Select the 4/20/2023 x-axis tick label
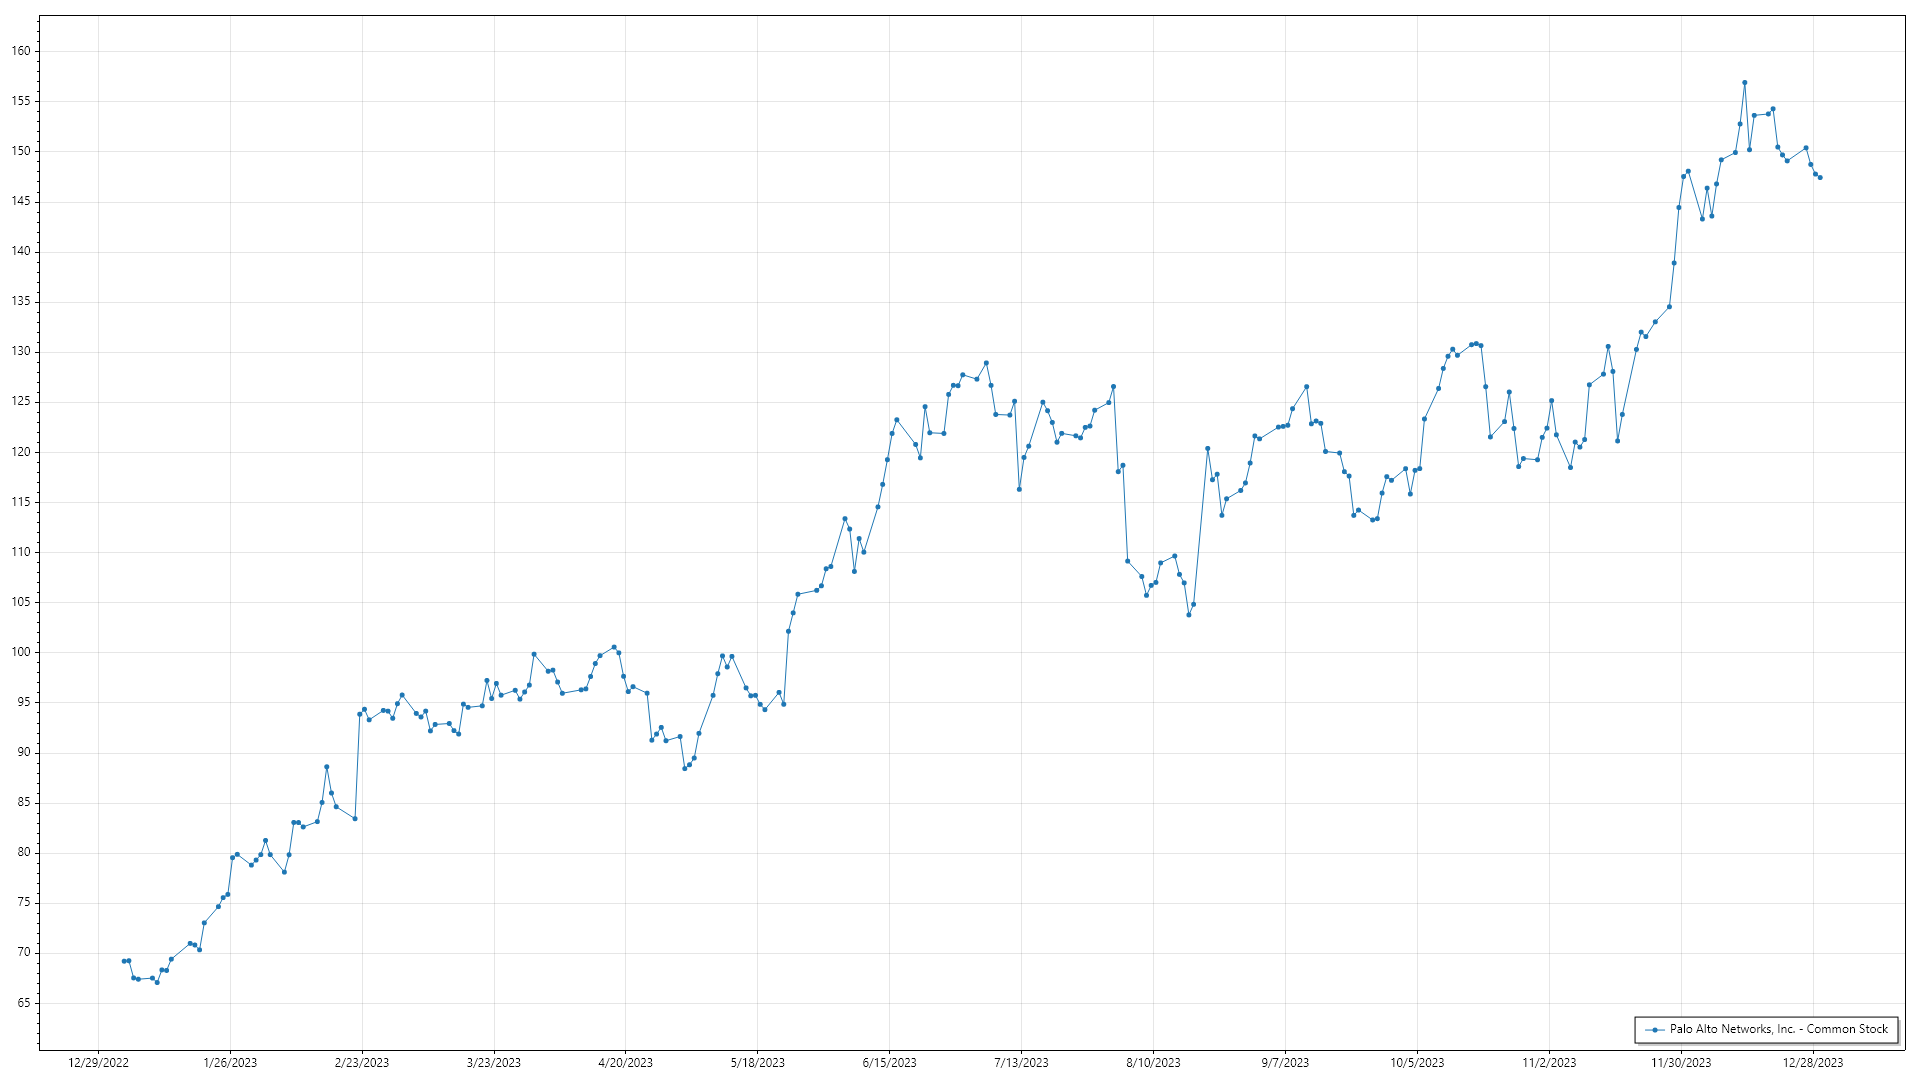The image size is (1920, 1080). (625, 1063)
